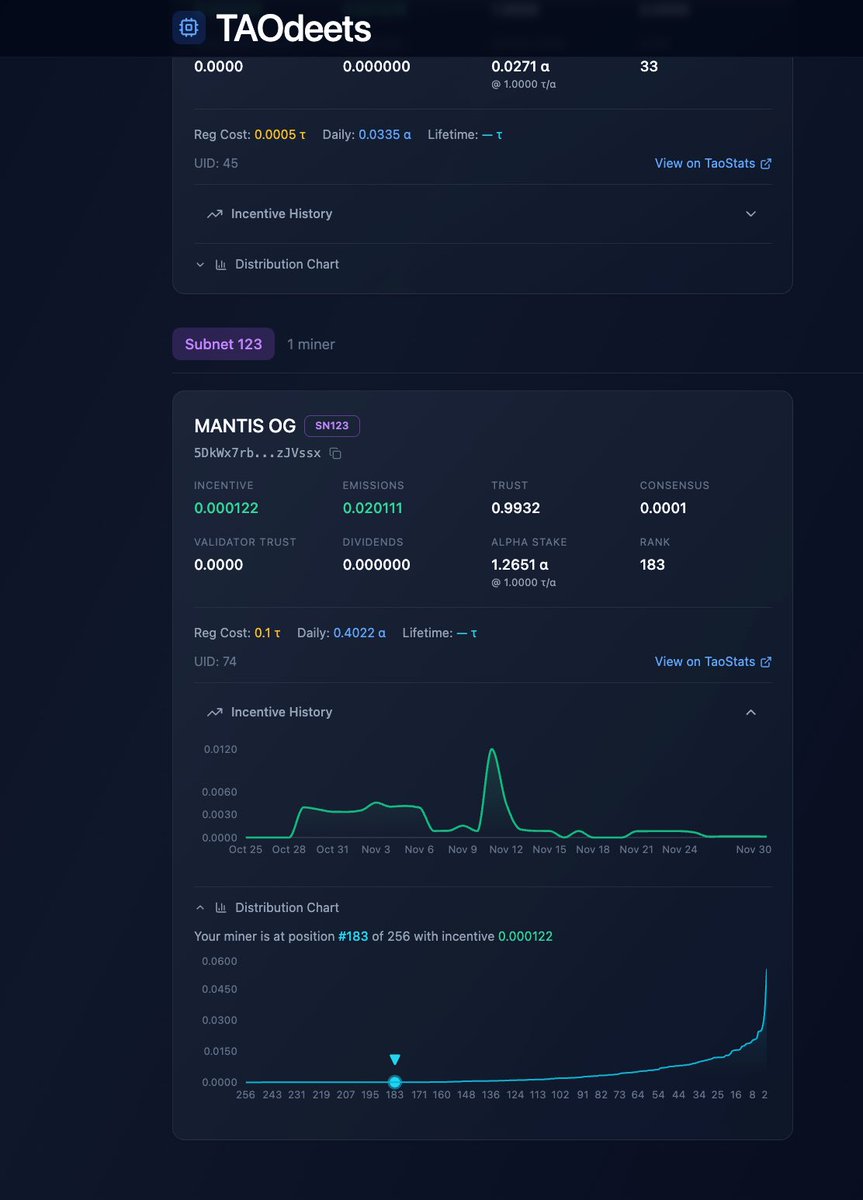The width and height of the screenshot is (863, 1200).
Task: Click the rank value 183 in stats
Action: click(652, 565)
